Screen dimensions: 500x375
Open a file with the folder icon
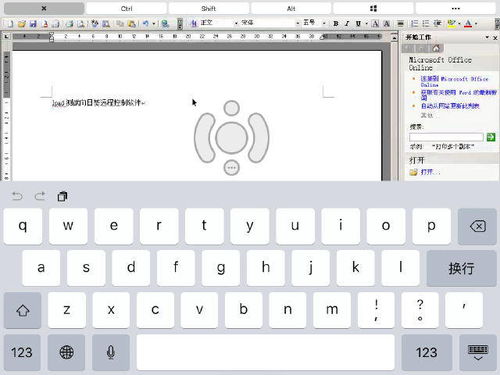[22, 24]
